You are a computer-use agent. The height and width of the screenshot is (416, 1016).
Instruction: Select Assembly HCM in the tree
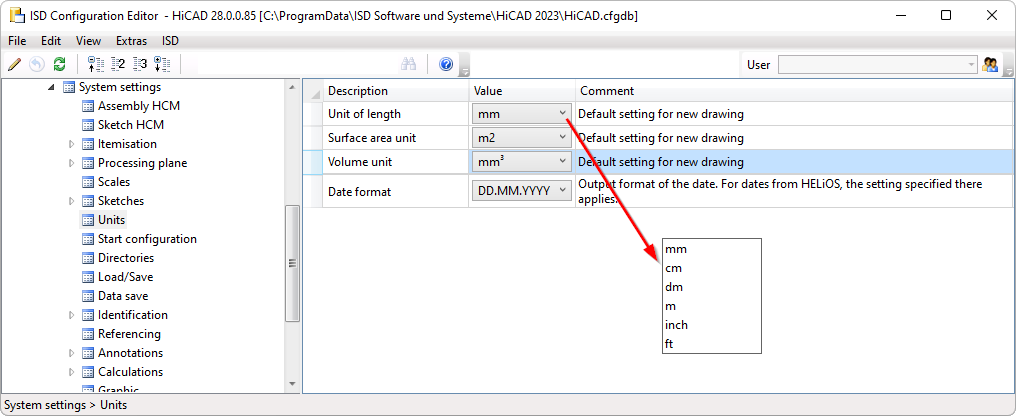(139, 106)
